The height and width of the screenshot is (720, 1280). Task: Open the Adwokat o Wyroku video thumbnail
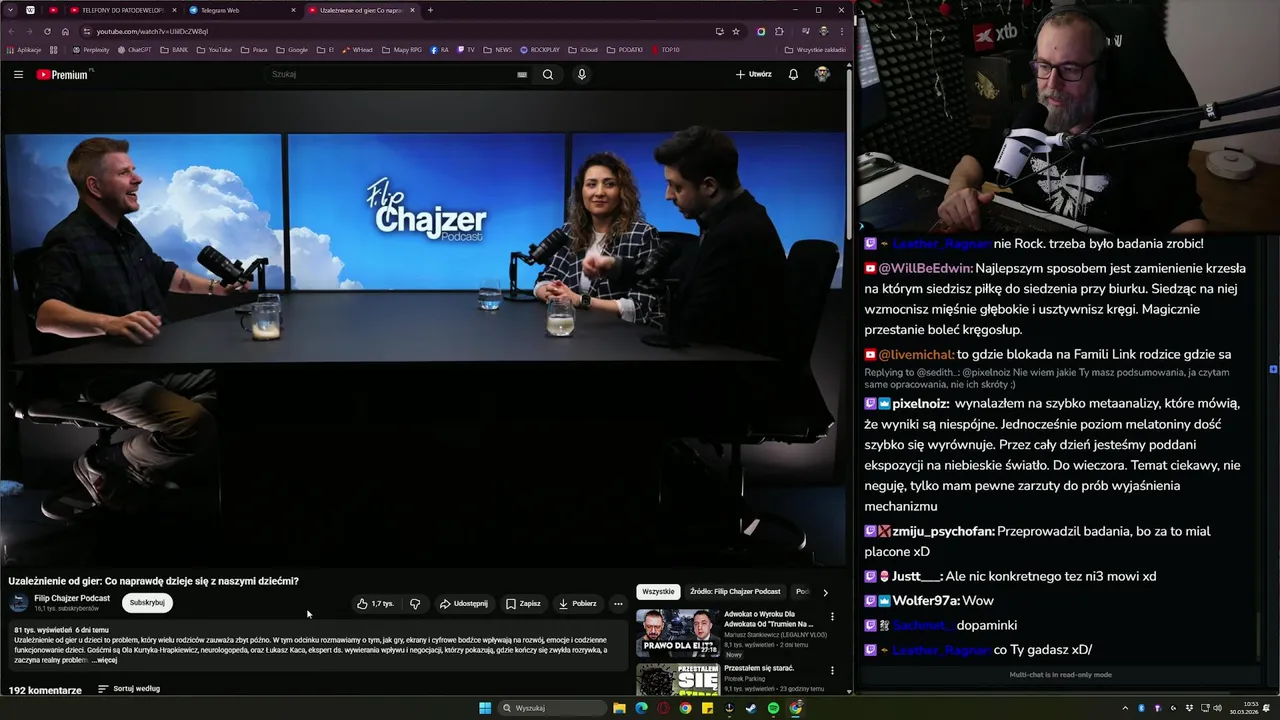pos(677,633)
